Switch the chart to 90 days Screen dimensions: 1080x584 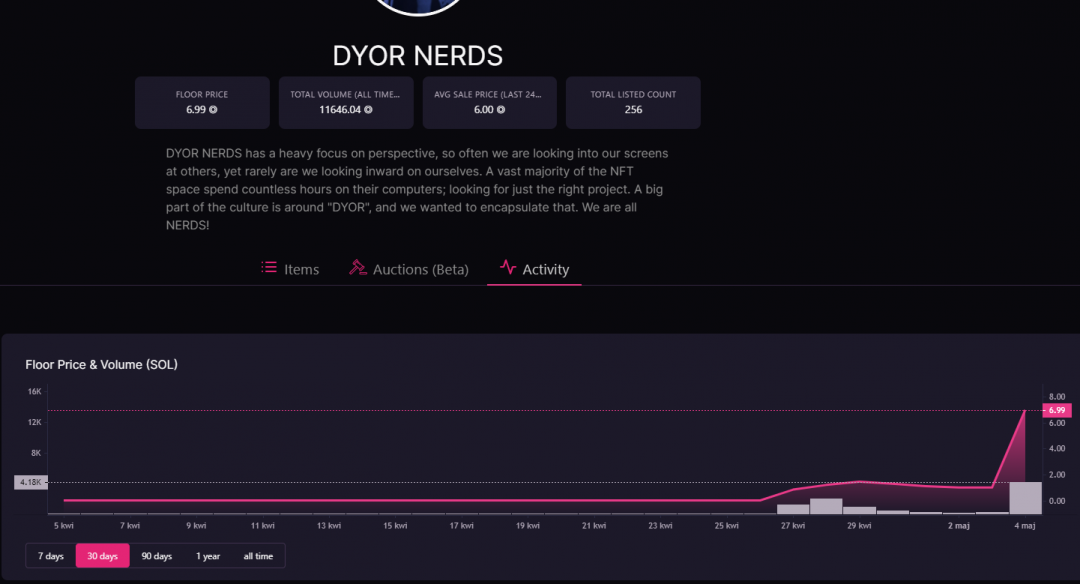156,556
